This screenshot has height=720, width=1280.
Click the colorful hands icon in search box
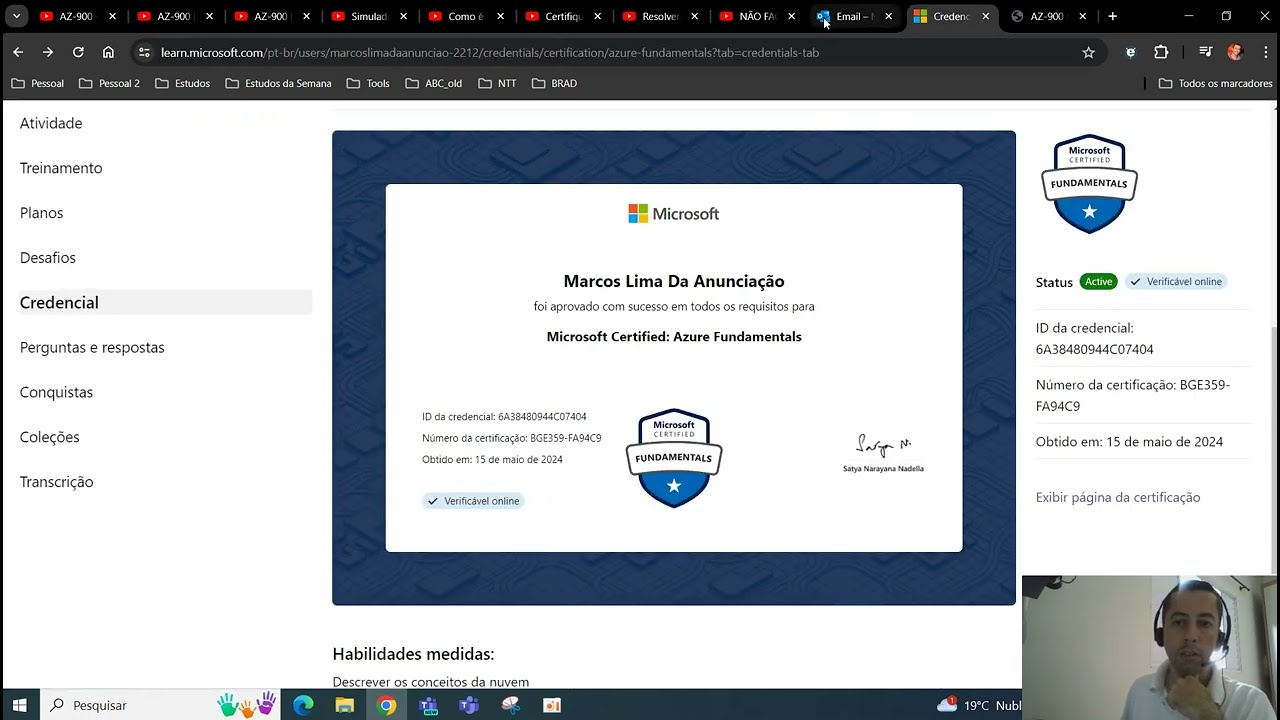246,704
